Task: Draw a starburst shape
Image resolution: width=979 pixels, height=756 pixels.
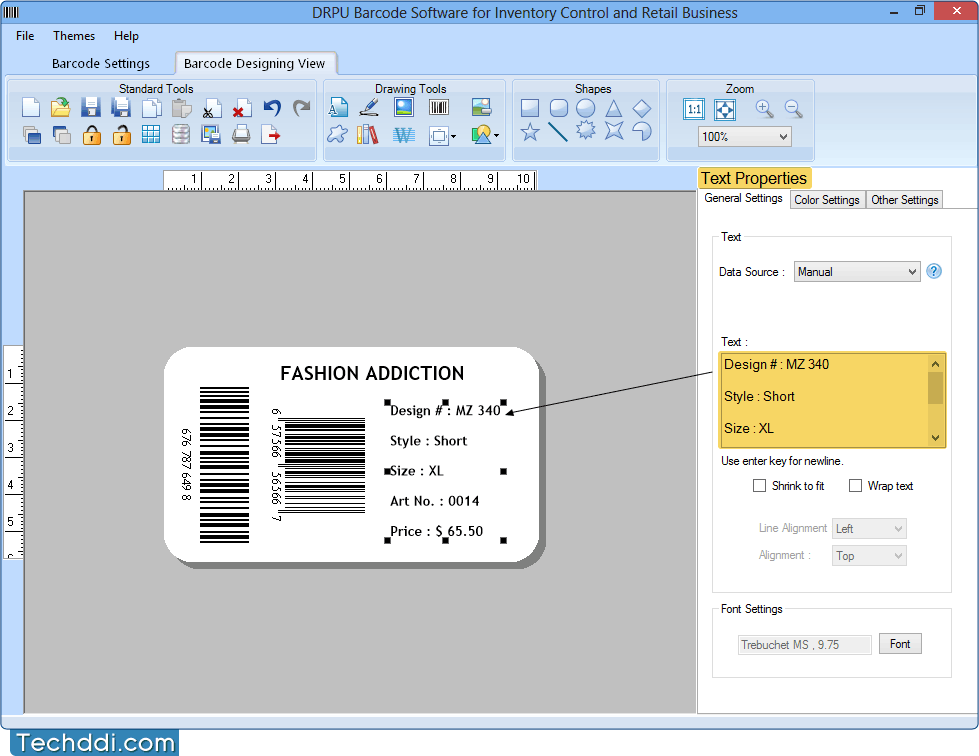Action: point(586,130)
